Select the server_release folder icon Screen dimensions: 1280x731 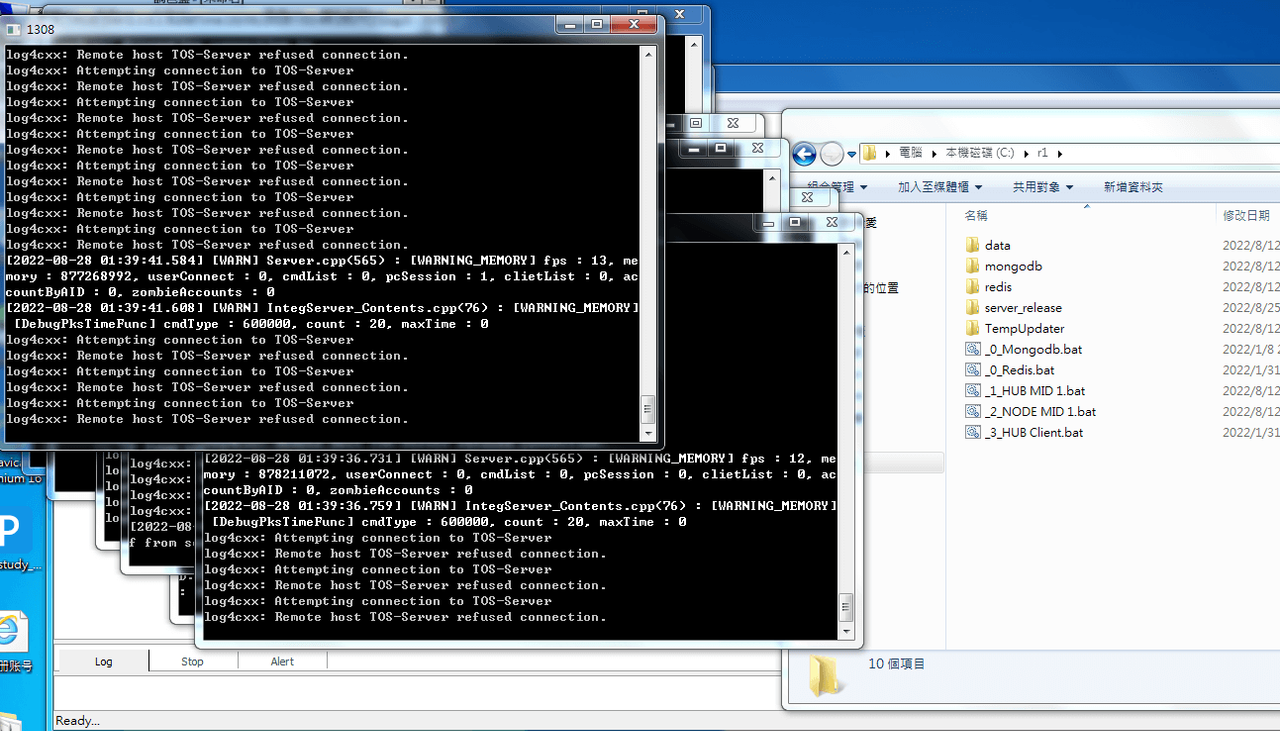point(973,308)
